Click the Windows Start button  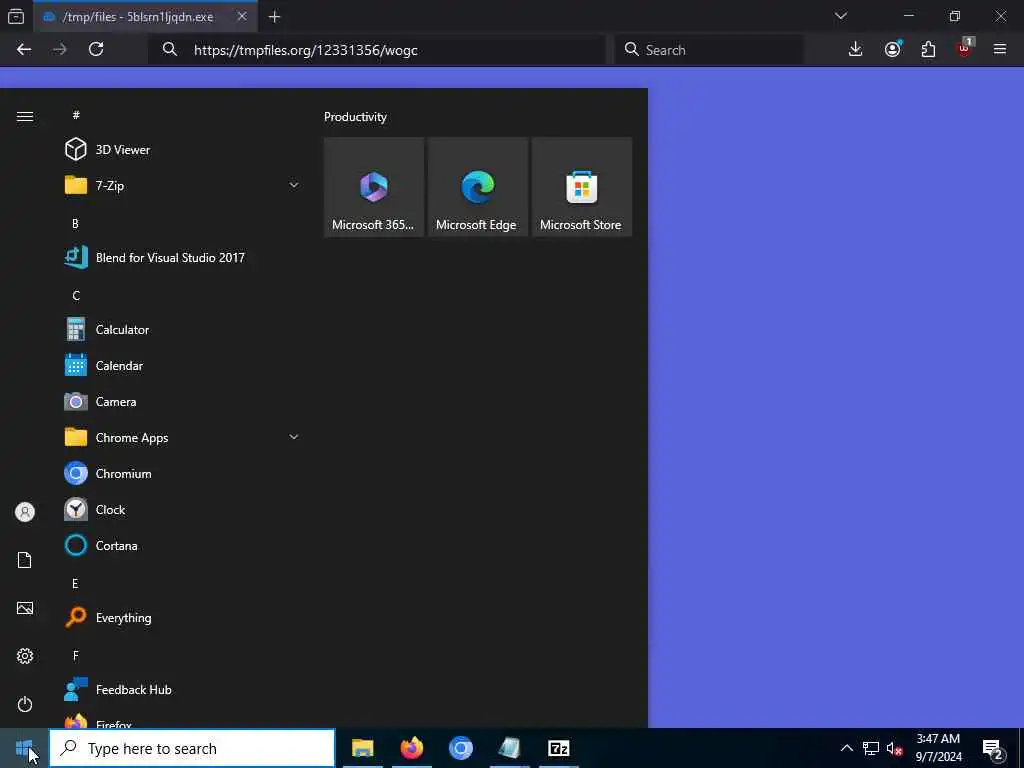tap(24, 748)
